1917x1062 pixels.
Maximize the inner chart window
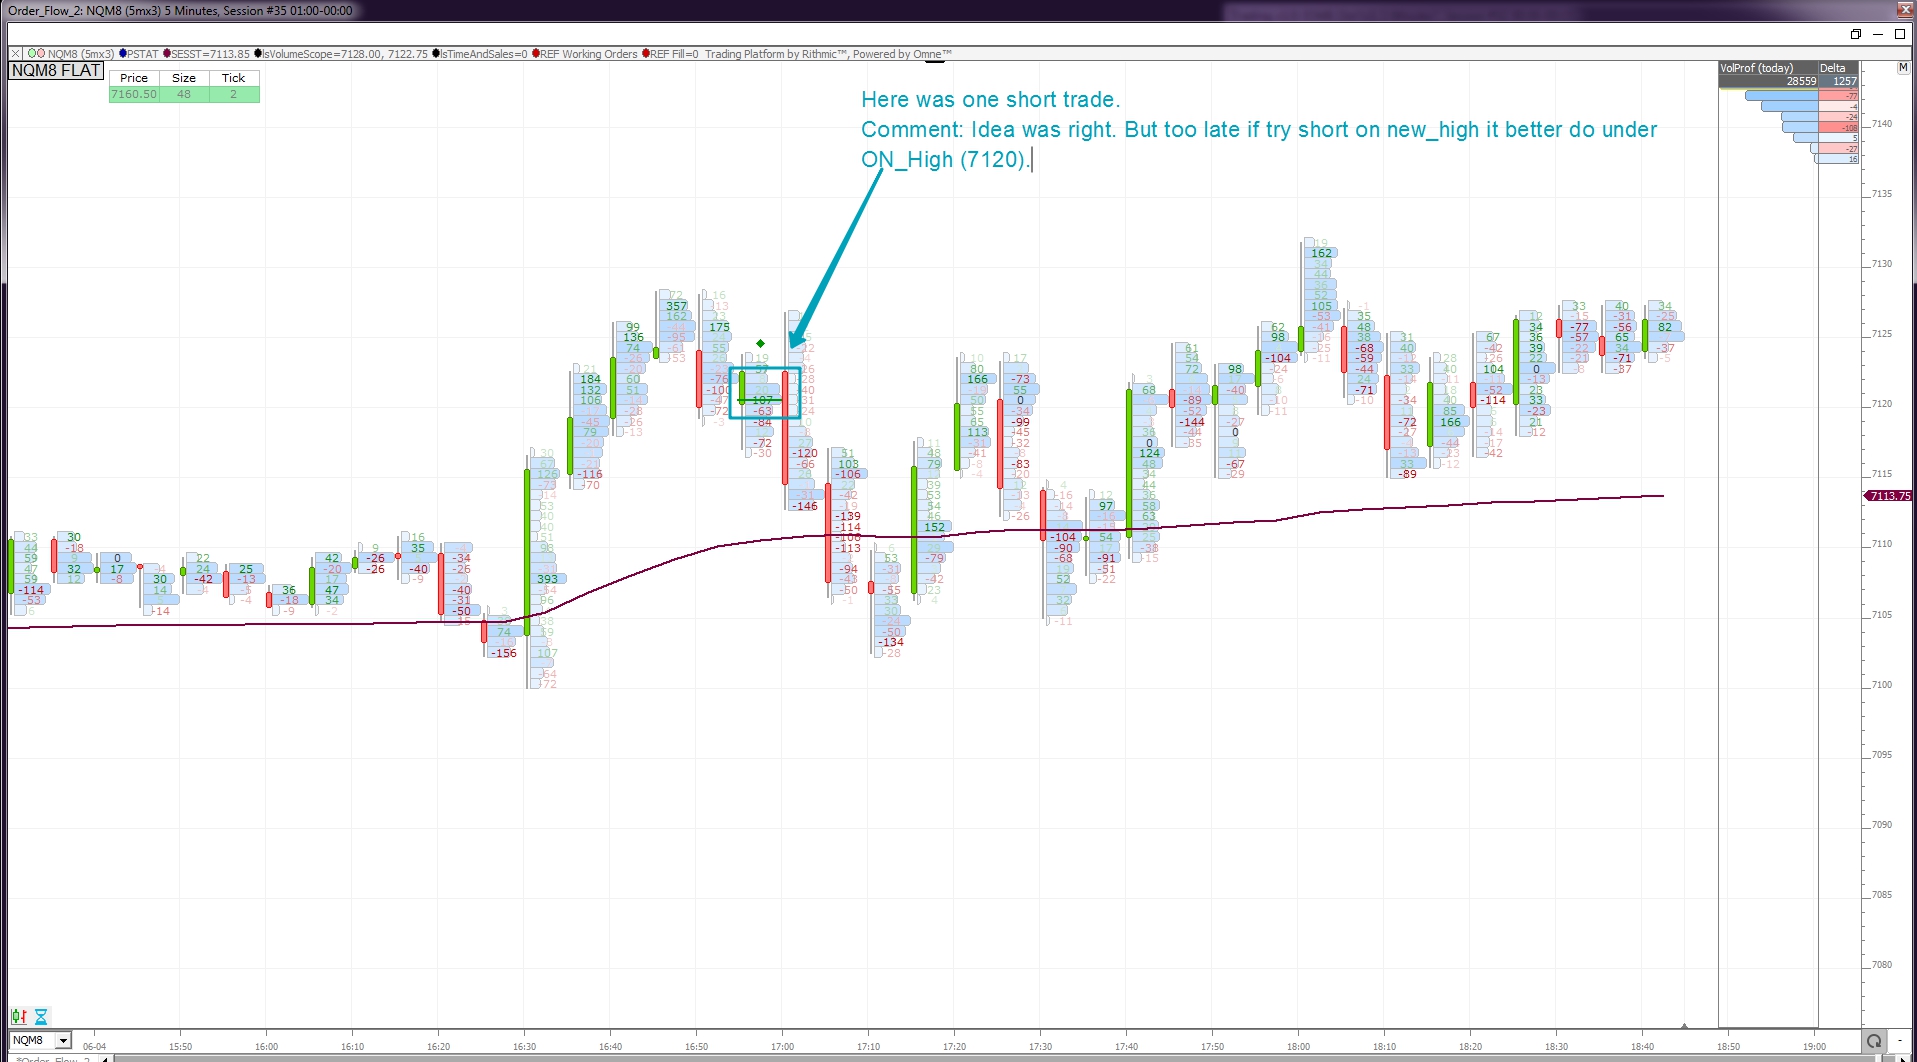1900,34
